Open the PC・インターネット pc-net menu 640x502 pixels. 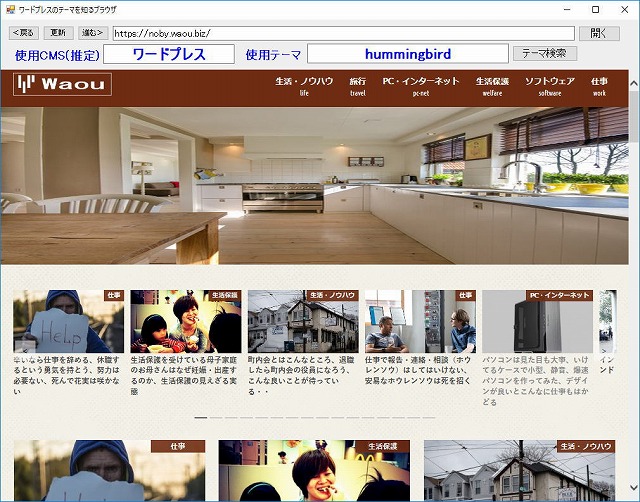[421, 86]
